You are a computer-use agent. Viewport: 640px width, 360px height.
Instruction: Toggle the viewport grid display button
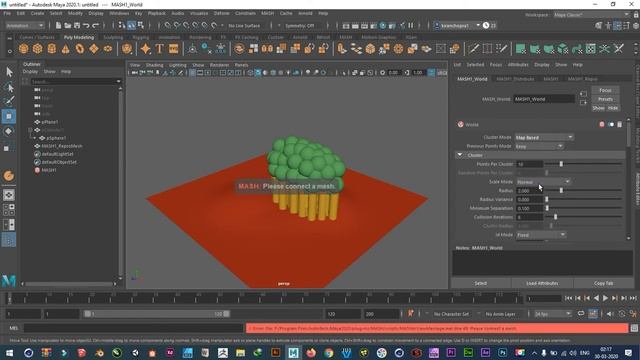pyautogui.click(x=192, y=73)
